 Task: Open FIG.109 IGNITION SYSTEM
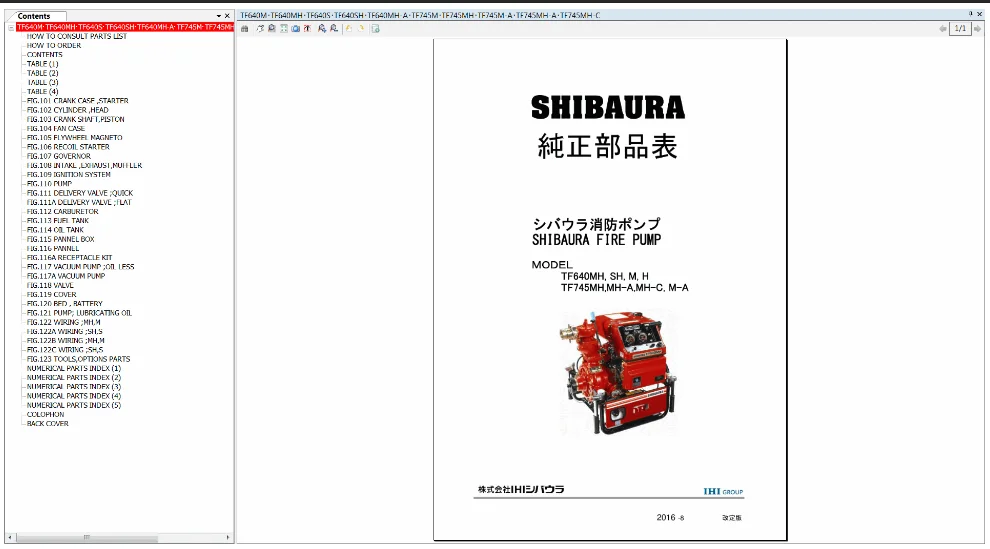68,175
